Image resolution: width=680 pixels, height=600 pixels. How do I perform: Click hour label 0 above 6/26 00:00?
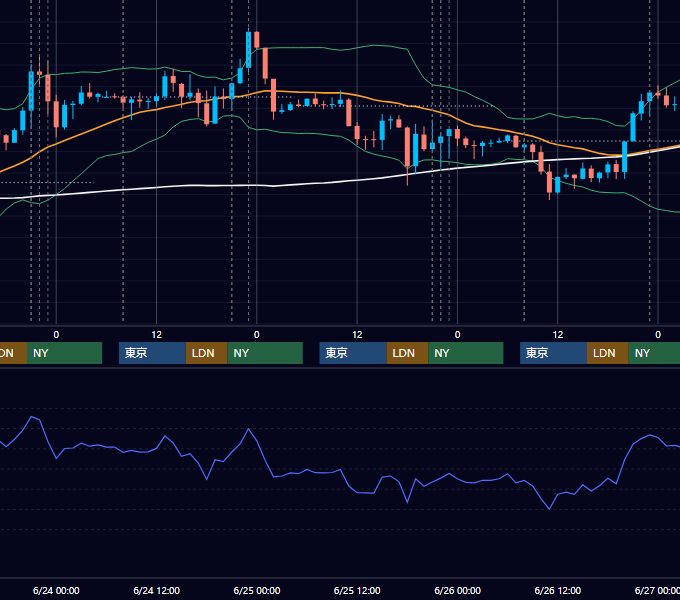(457, 335)
